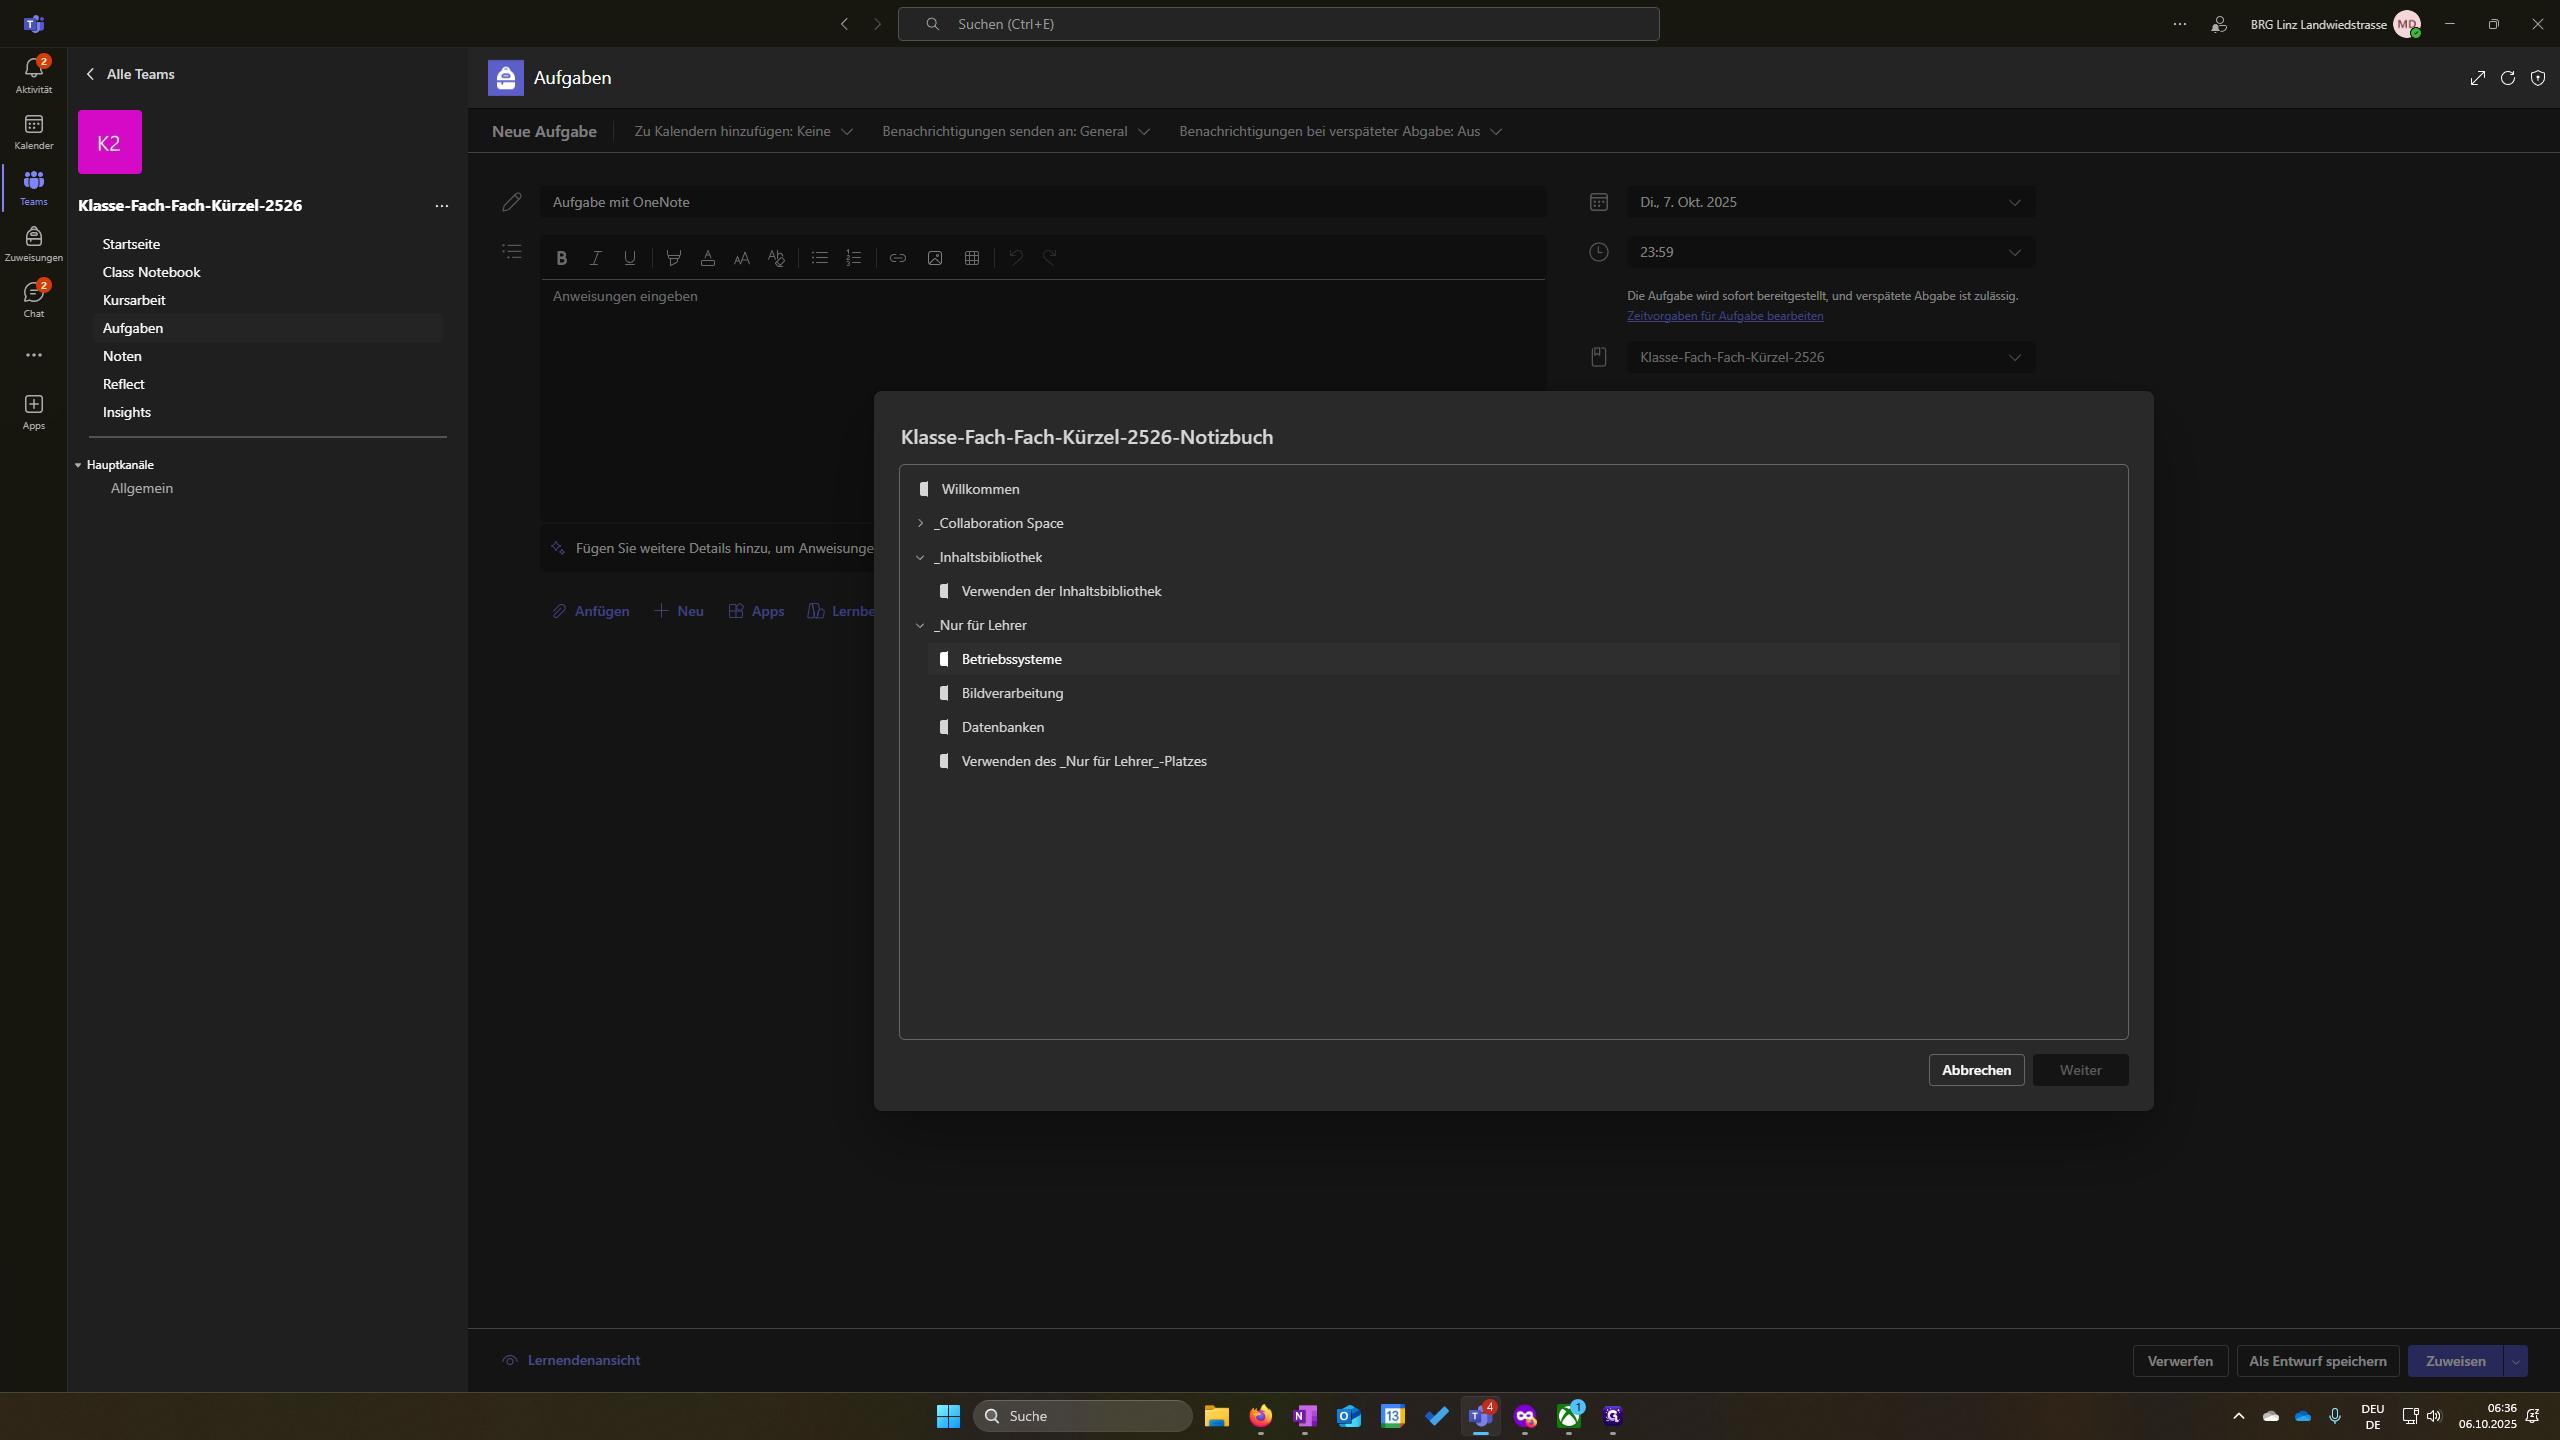
Task: Collapse the _Nur für Lehrer section
Action: click(x=920, y=625)
